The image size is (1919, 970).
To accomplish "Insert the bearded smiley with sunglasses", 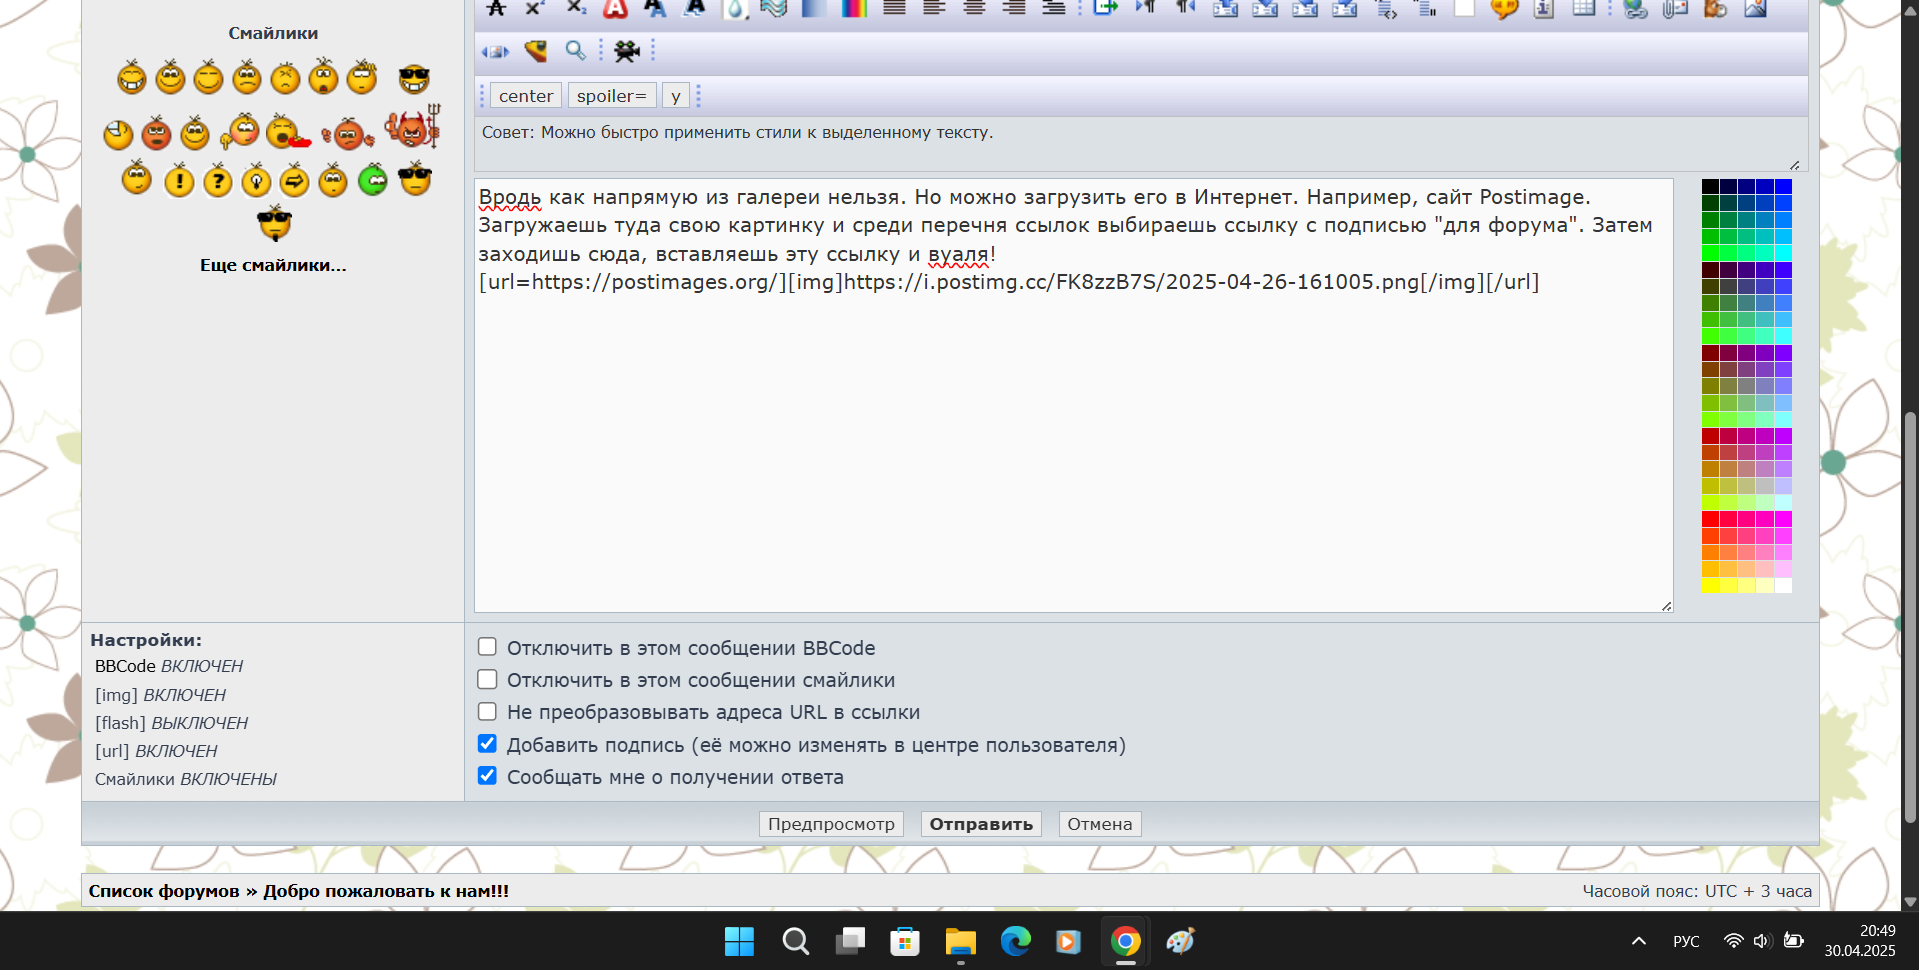I will (x=274, y=223).
